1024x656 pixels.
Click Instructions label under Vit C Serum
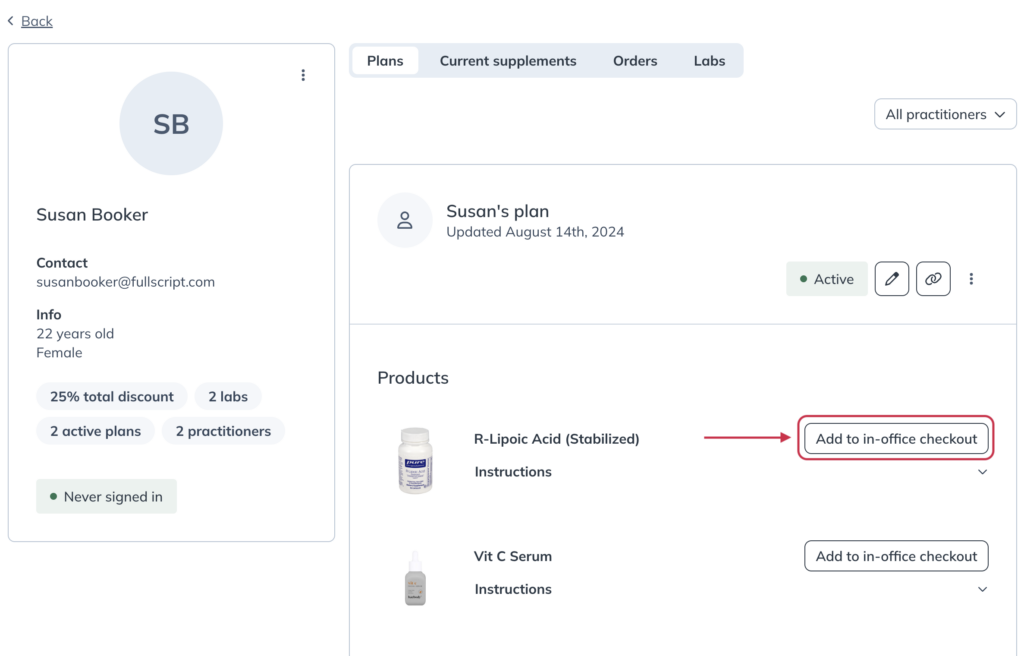(x=513, y=589)
